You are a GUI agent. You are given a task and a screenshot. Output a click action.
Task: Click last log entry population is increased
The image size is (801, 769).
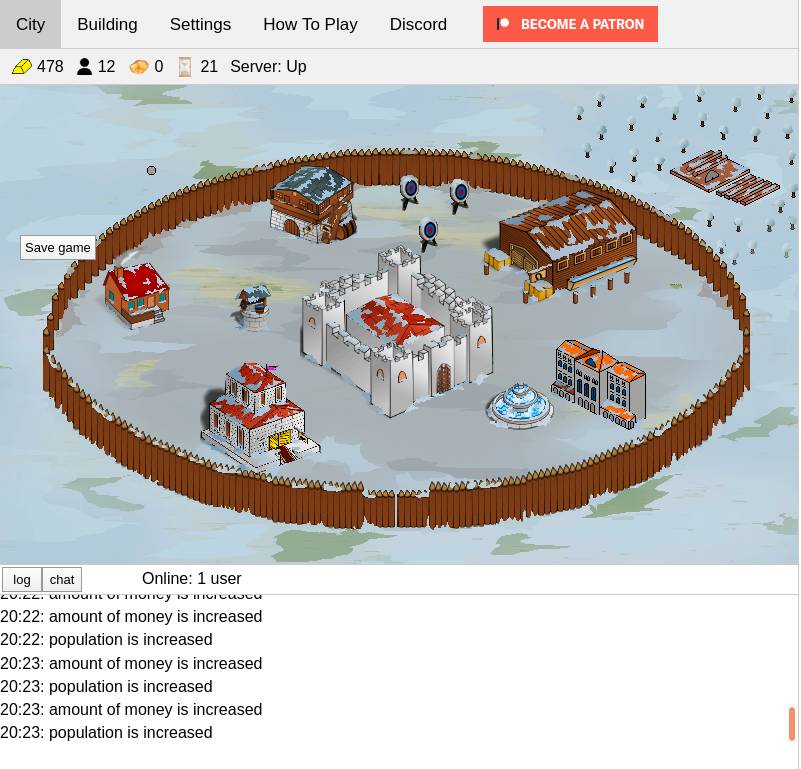pos(106,732)
